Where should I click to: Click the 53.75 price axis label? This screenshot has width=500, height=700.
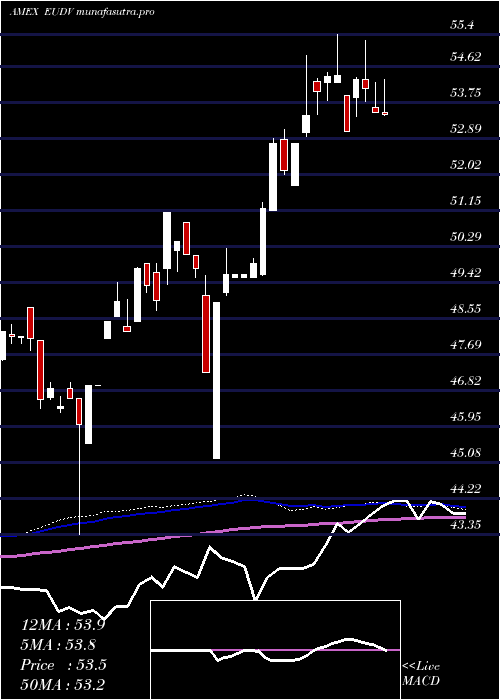click(466, 93)
